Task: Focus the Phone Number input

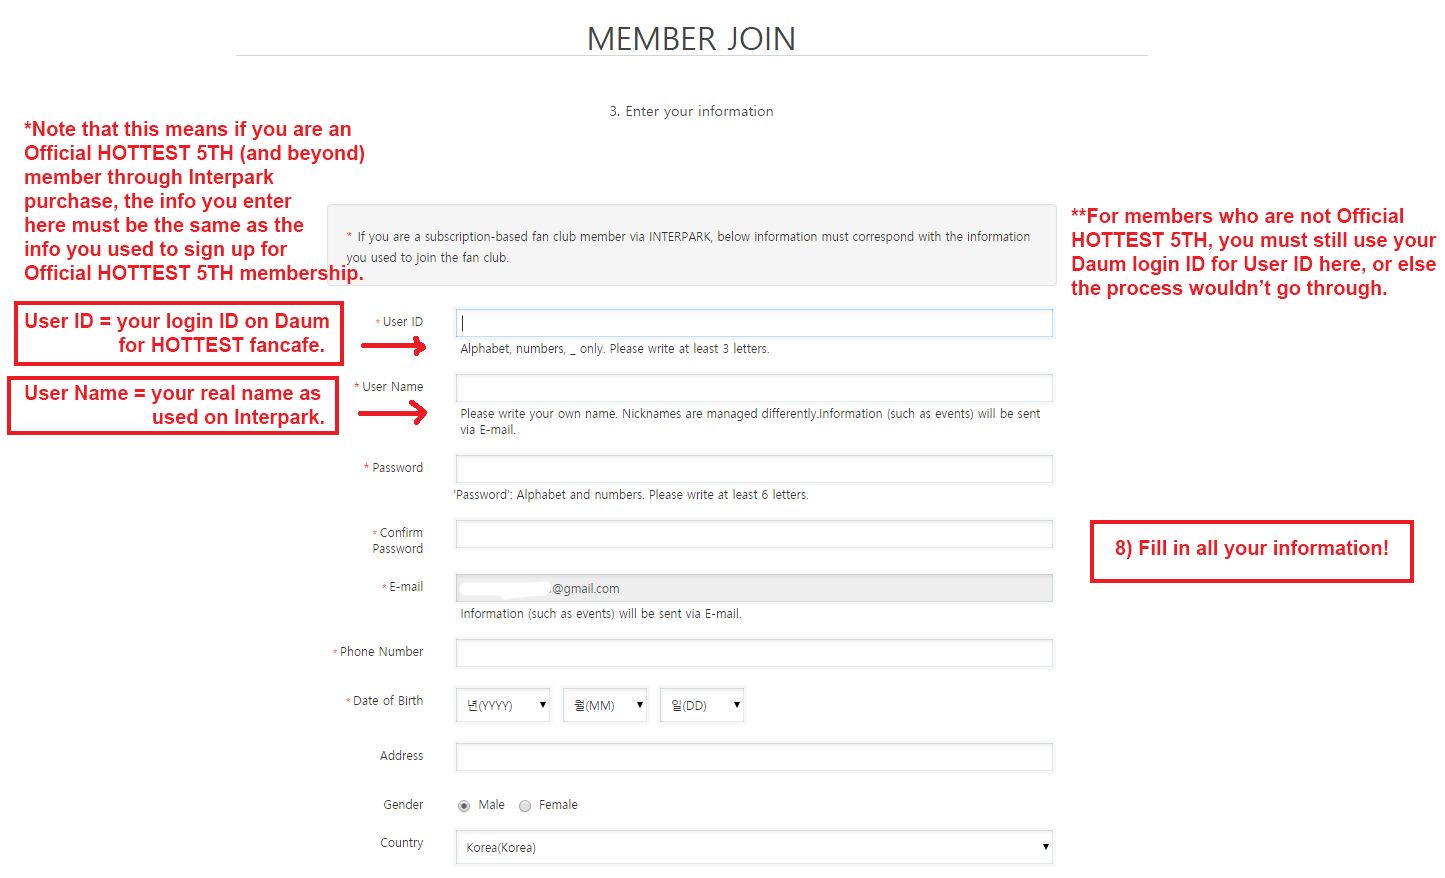Action: tap(754, 653)
